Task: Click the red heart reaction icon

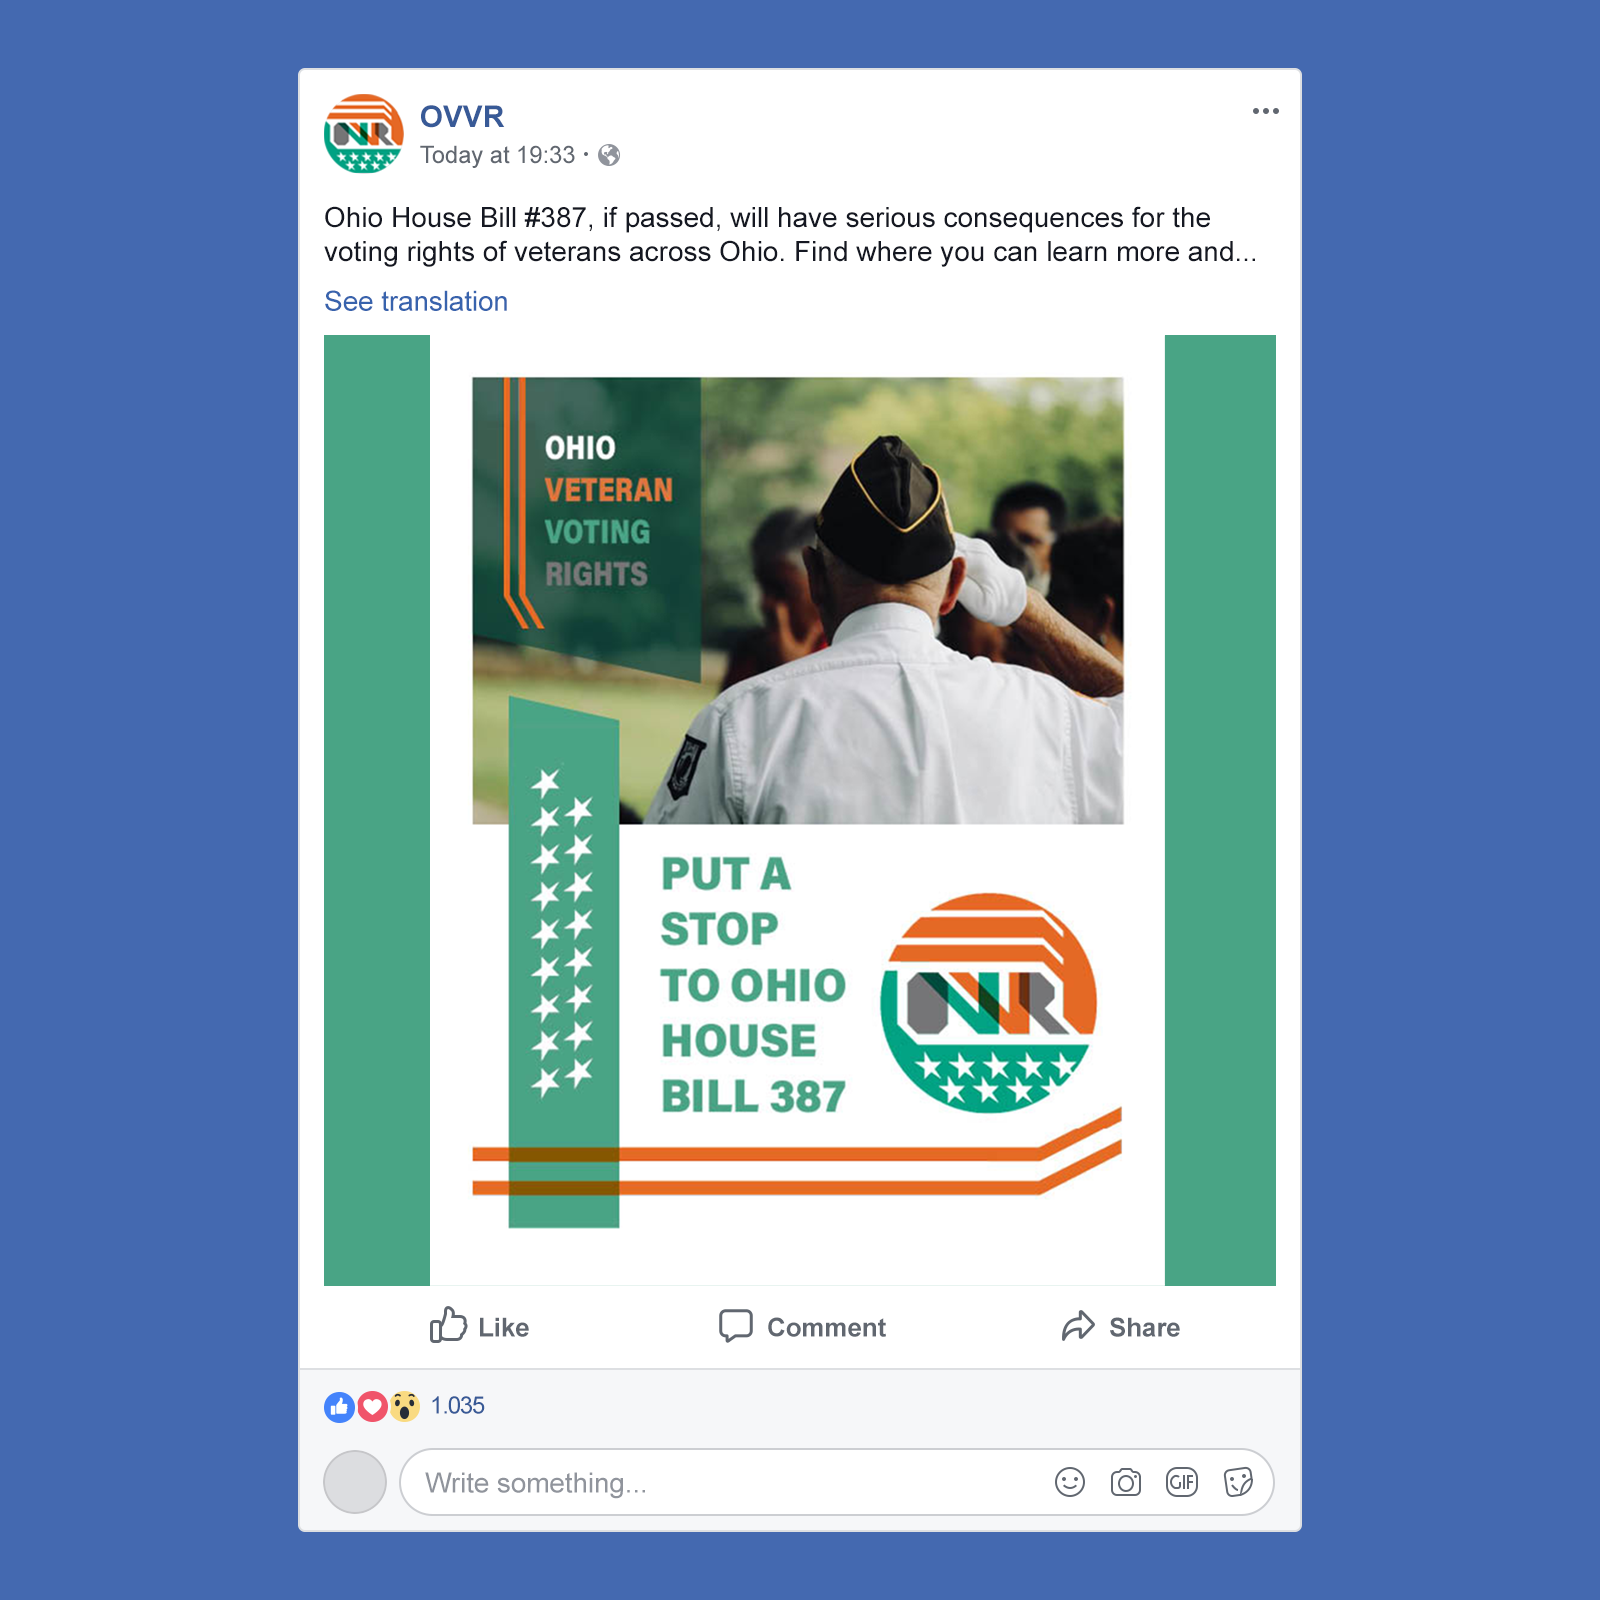Action: coord(372,1407)
